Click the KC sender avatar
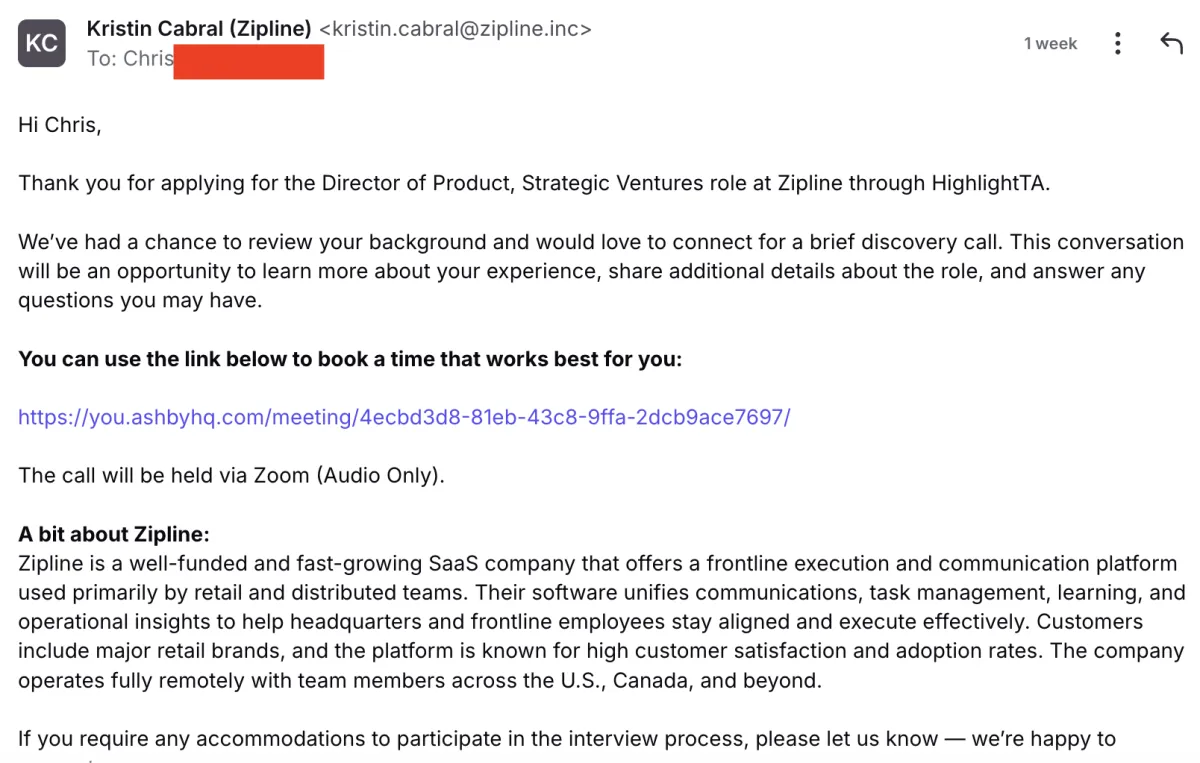Screen dimensions: 1200x763 pos(42,43)
